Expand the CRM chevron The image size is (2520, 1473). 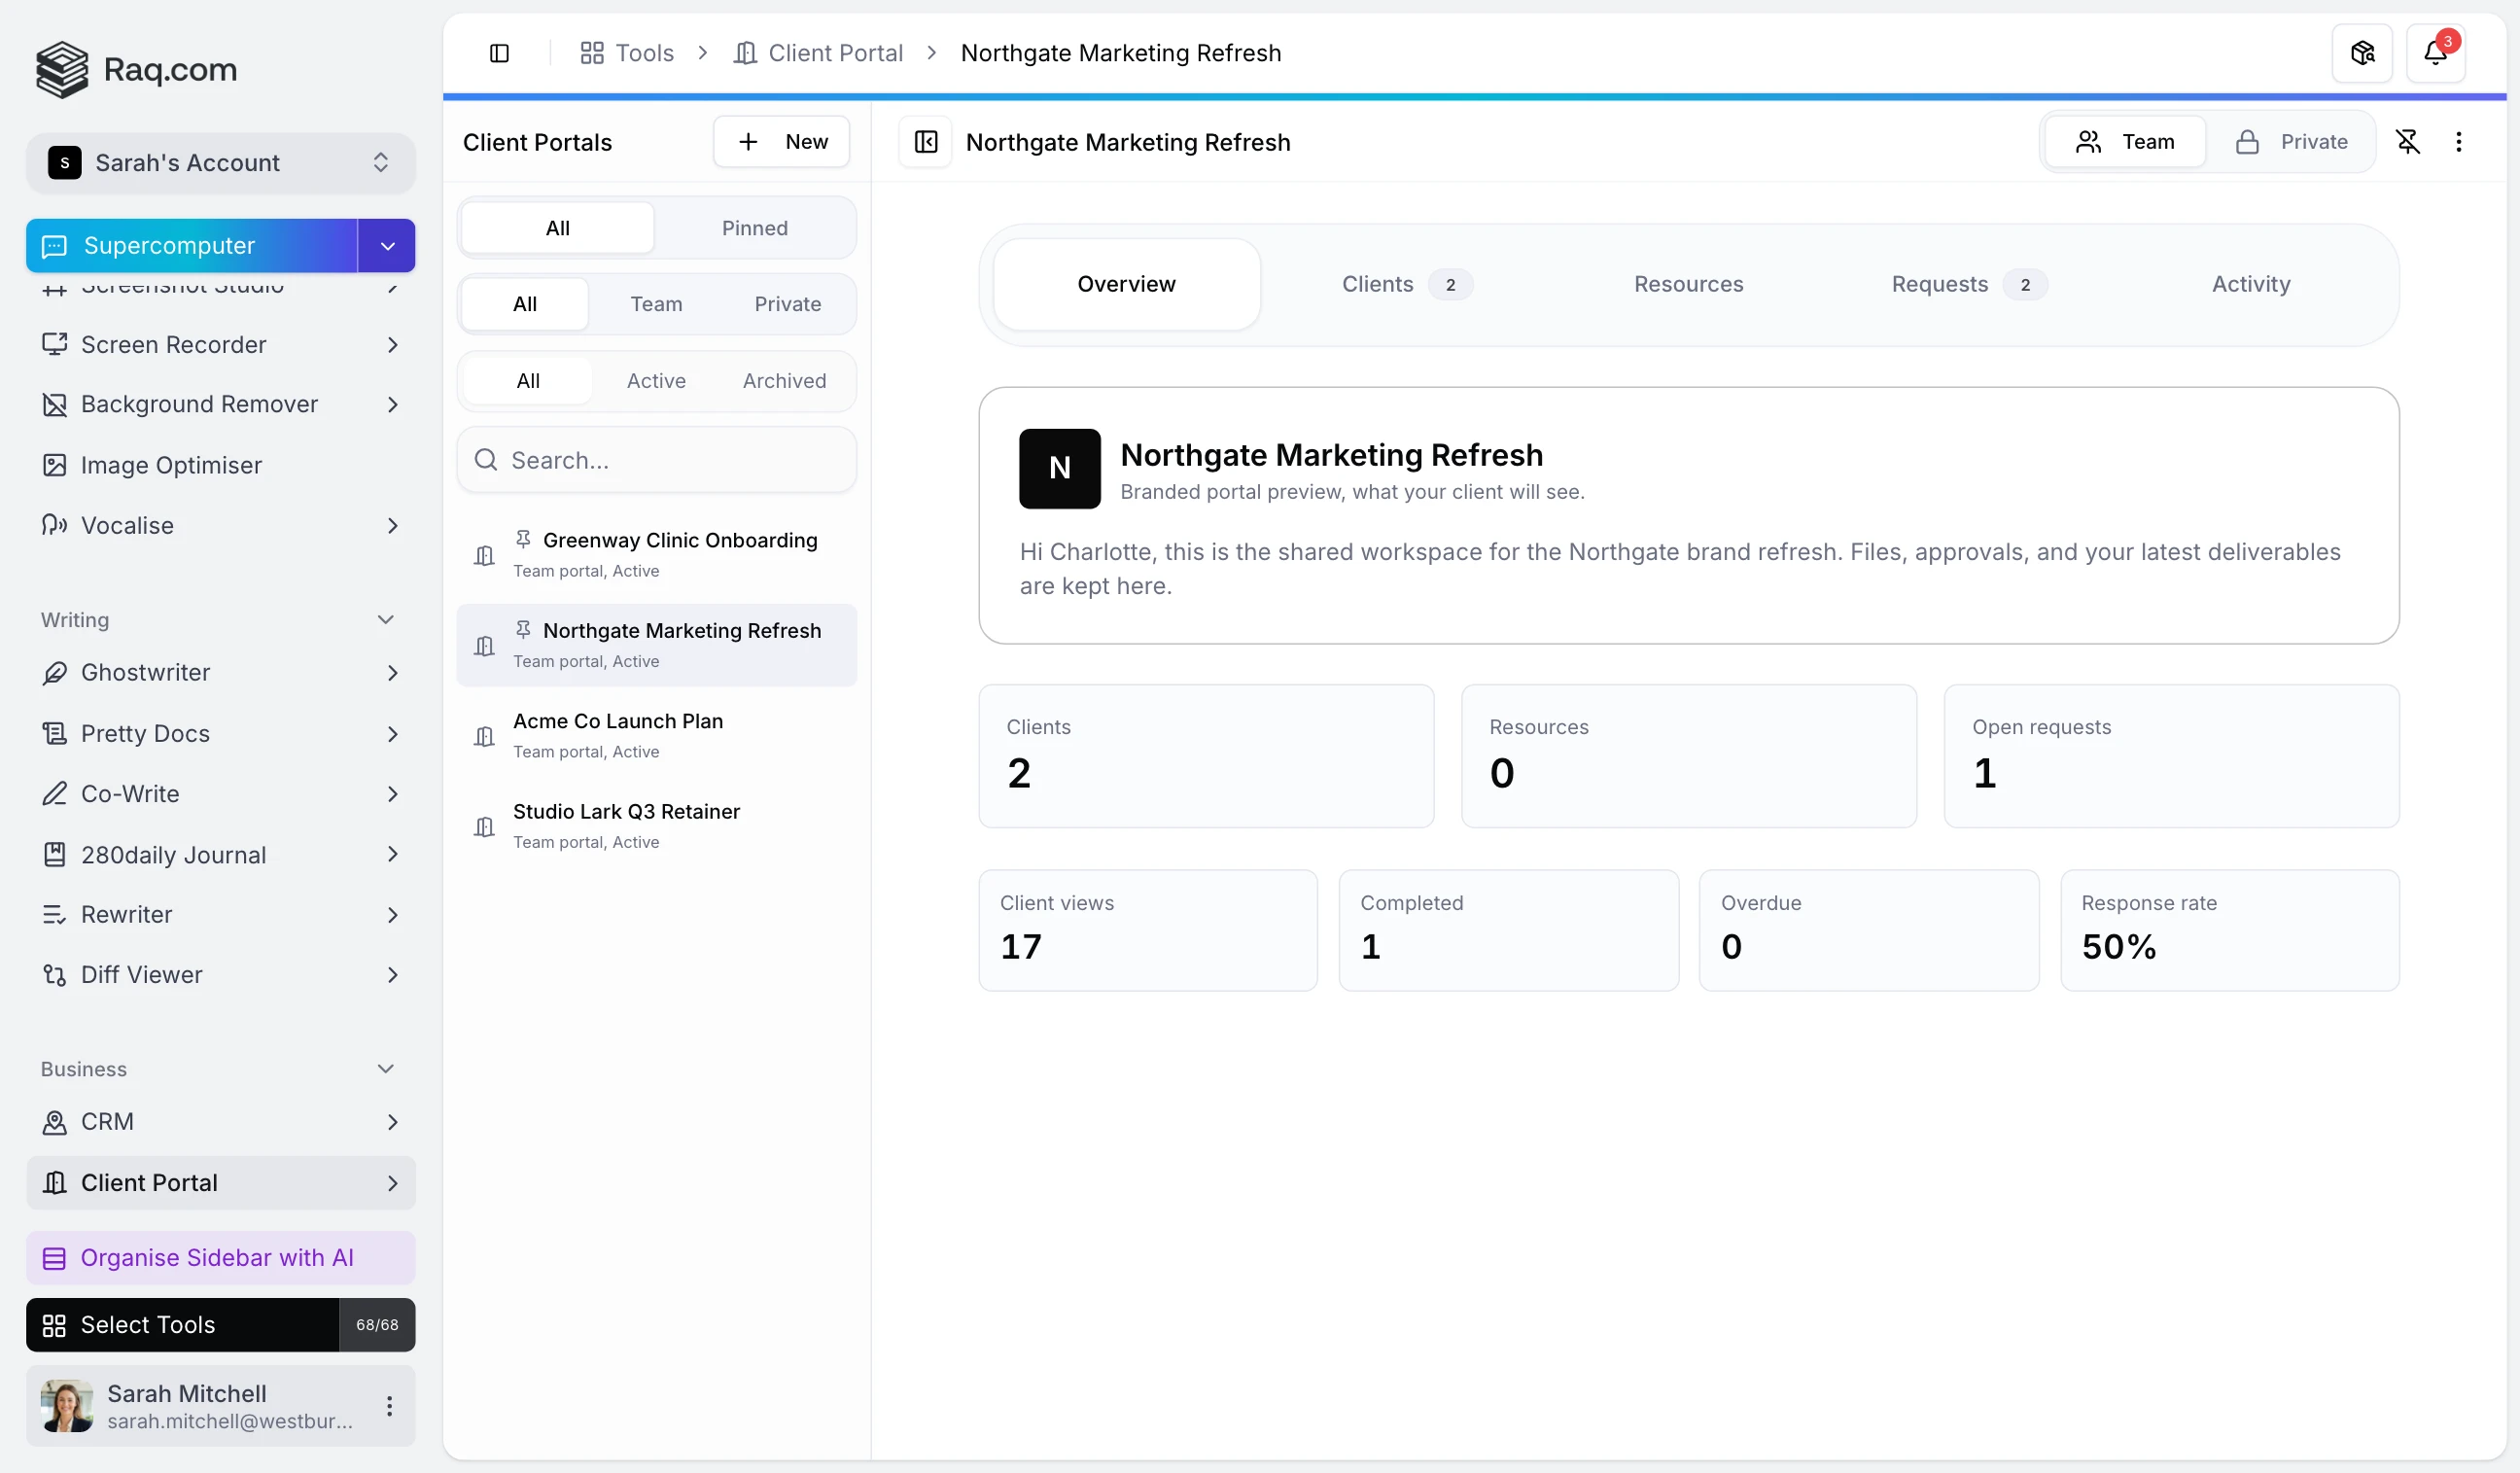point(392,1122)
